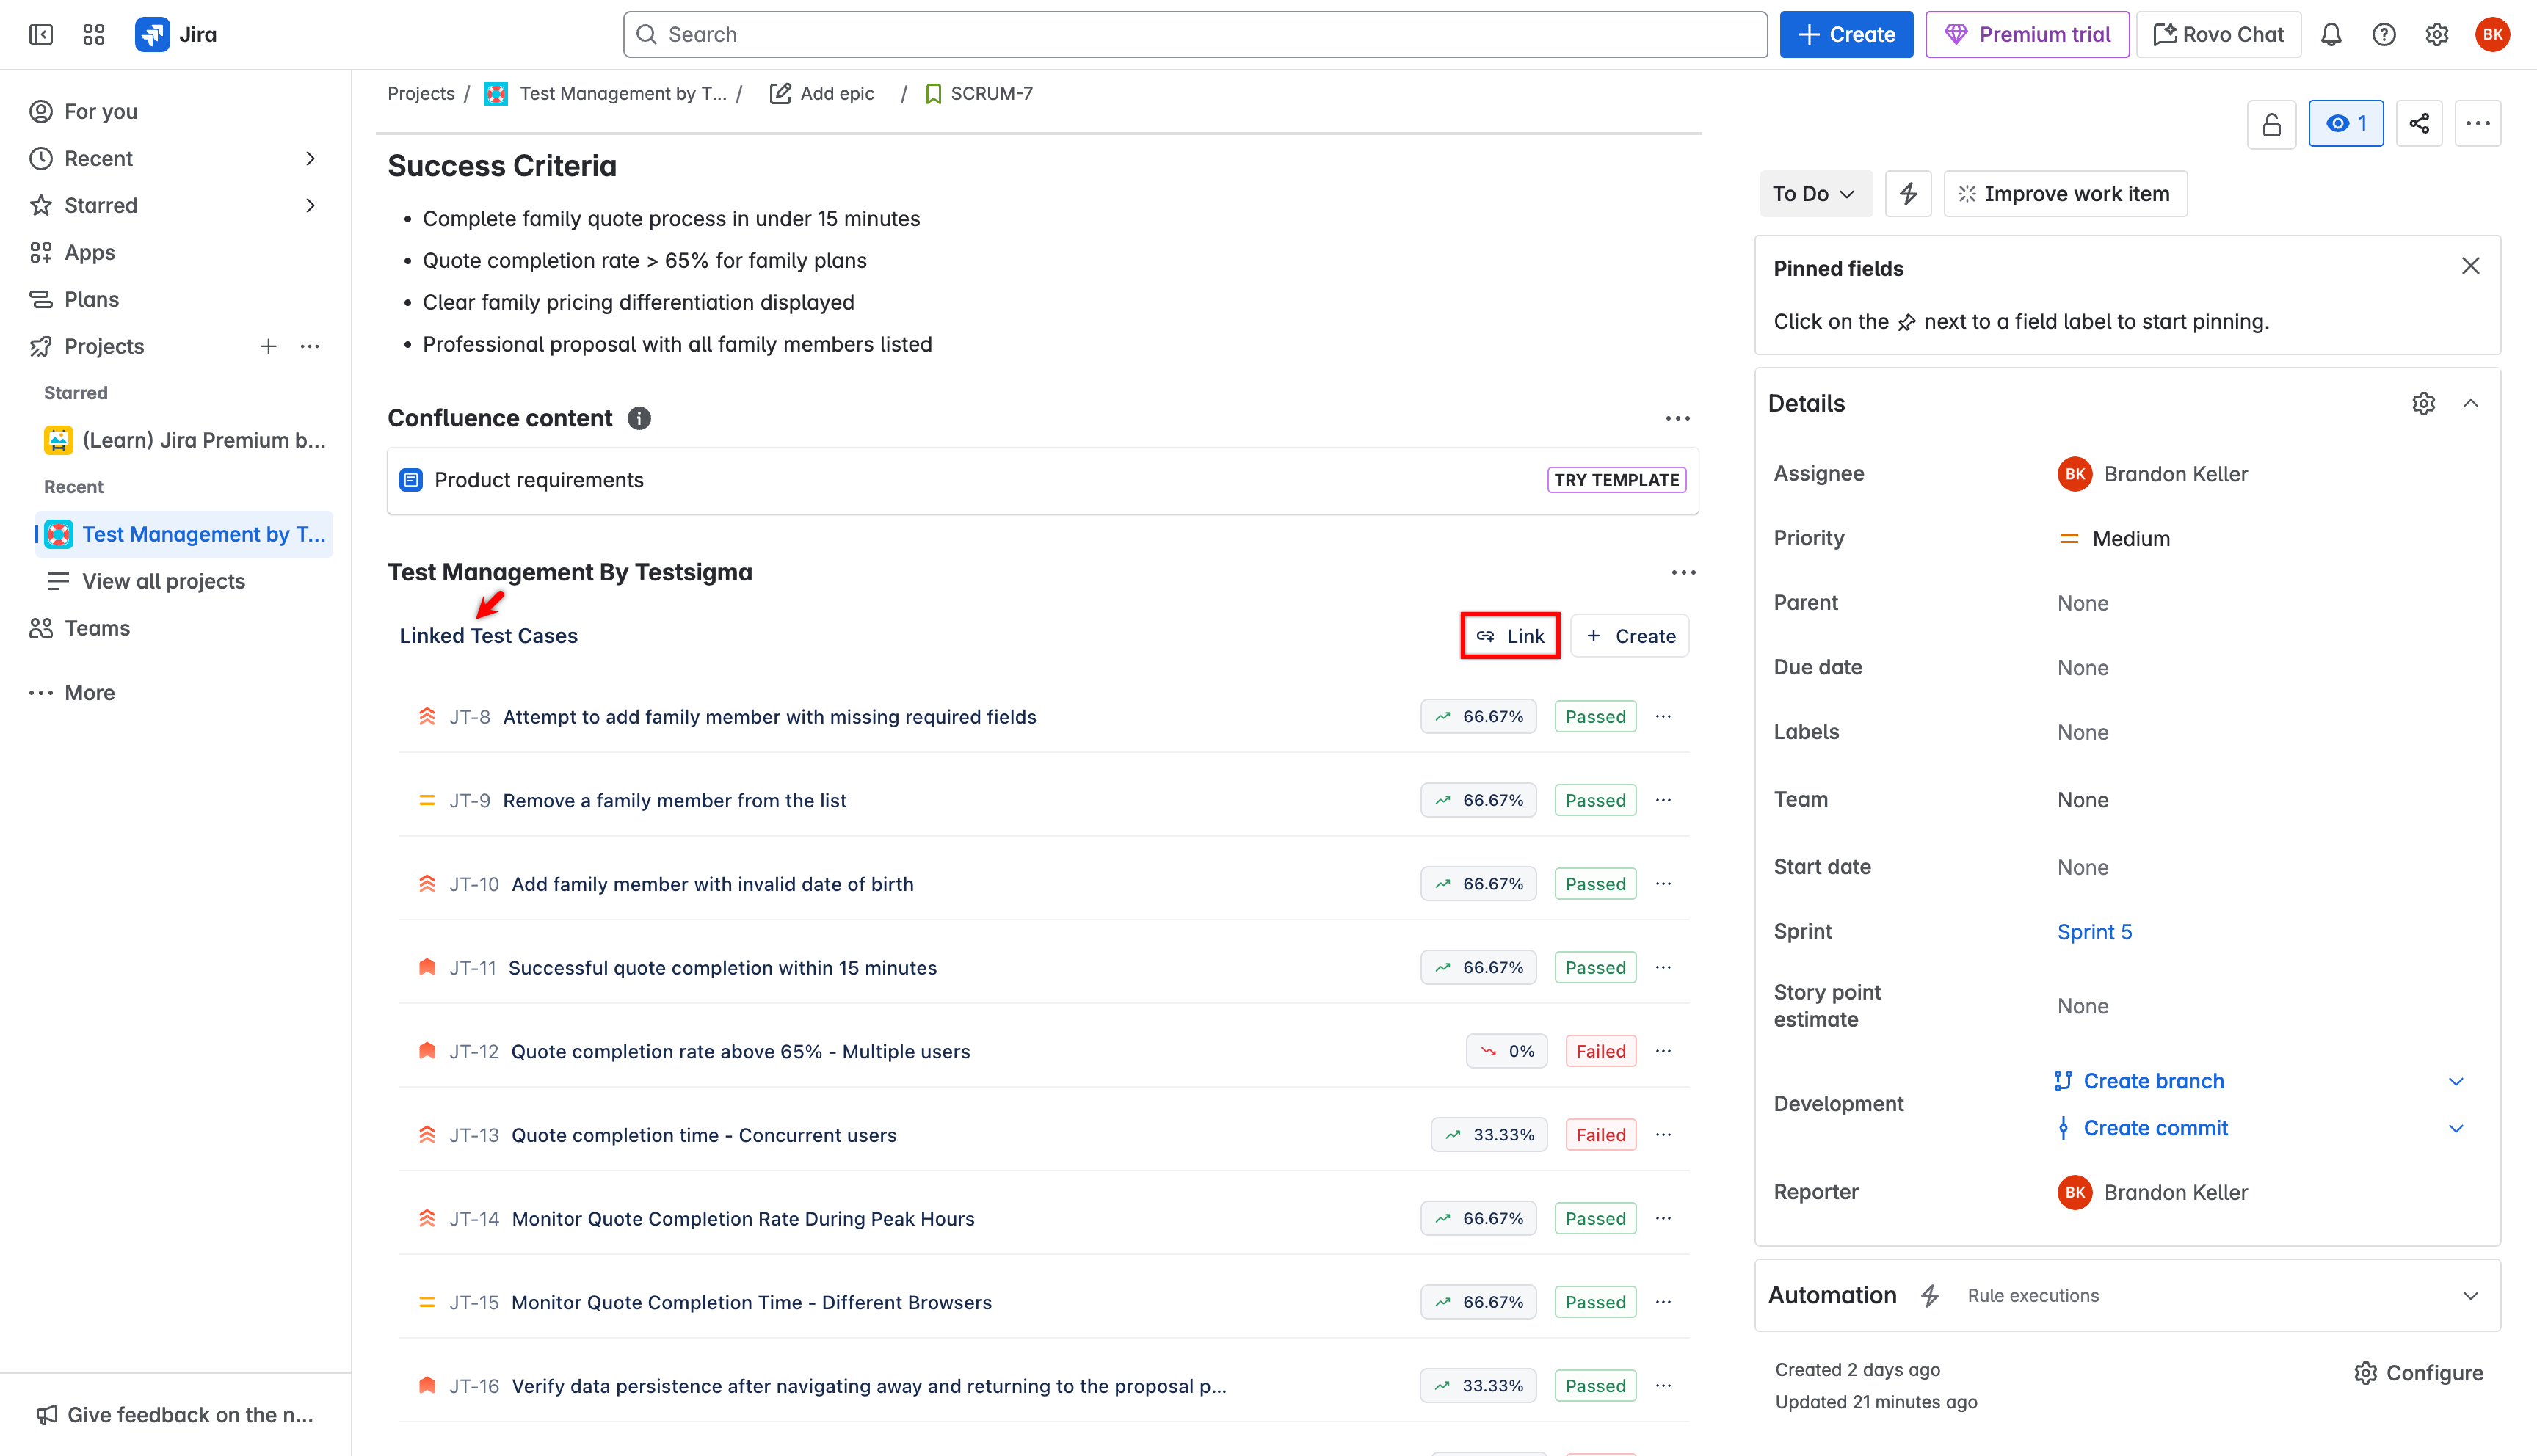
Task: Open the lock restrictions icon
Action: 2271,123
